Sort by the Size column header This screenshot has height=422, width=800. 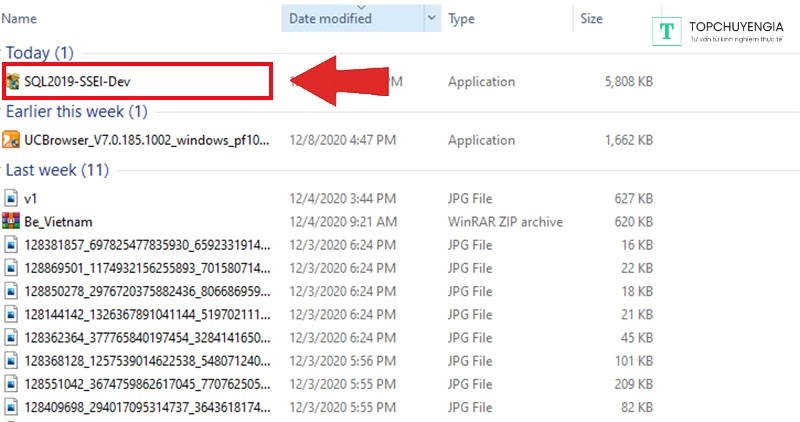(x=591, y=18)
